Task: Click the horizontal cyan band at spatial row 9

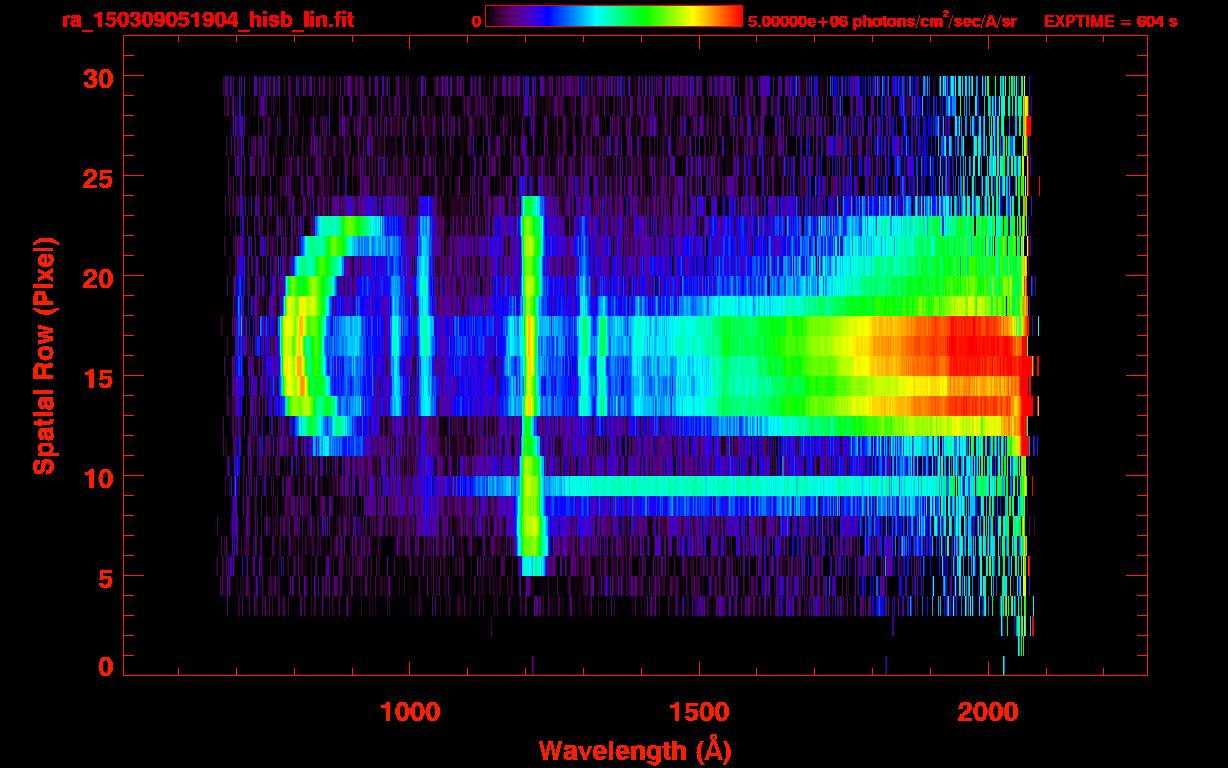Action: pyautogui.click(x=745, y=486)
